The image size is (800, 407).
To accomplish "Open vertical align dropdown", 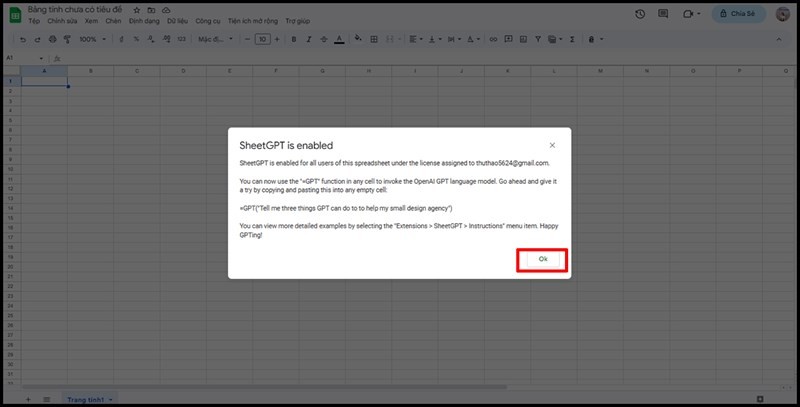I will pyautogui.click(x=434, y=39).
